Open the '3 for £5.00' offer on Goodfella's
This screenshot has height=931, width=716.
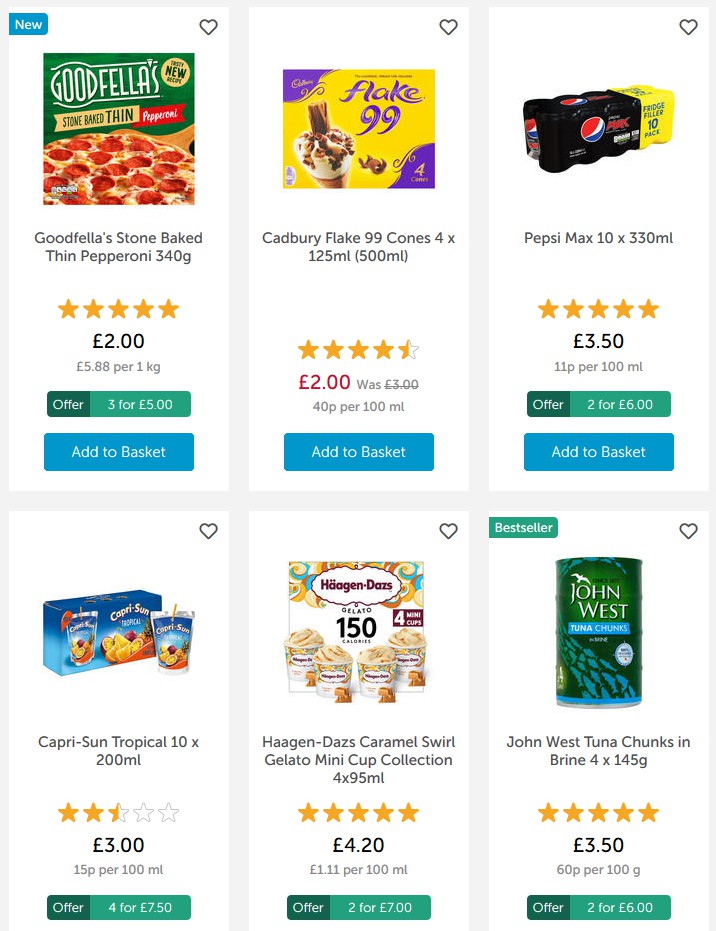point(118,404)
